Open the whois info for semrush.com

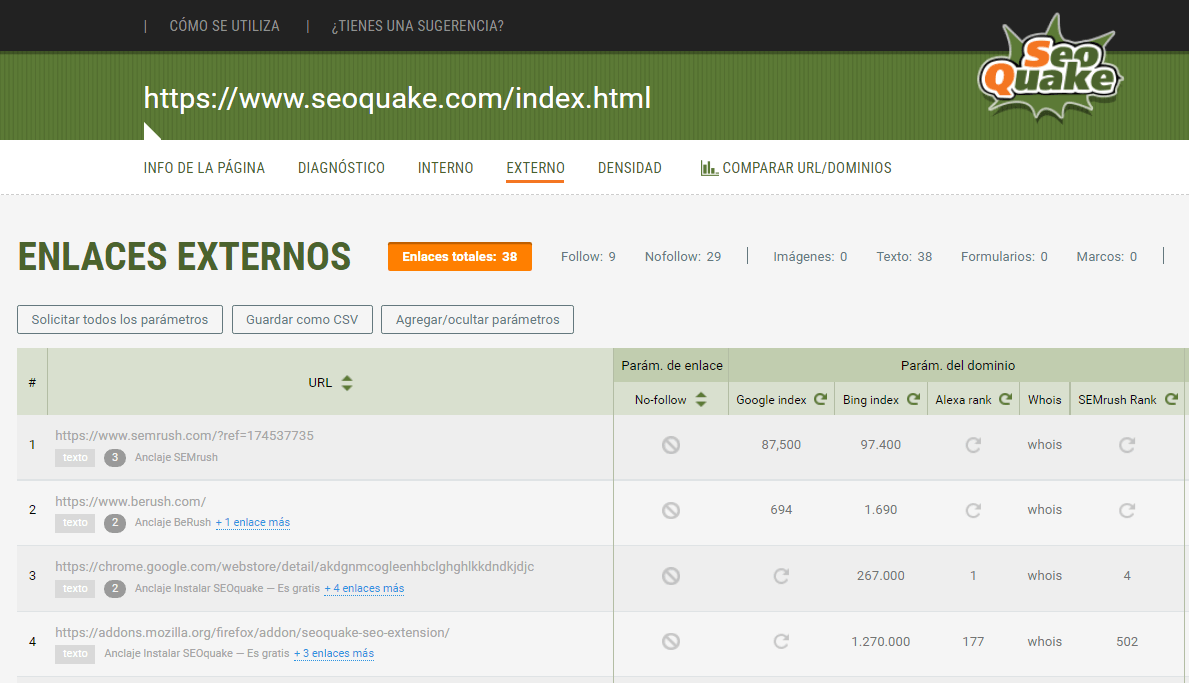(x=1044, y=444)
